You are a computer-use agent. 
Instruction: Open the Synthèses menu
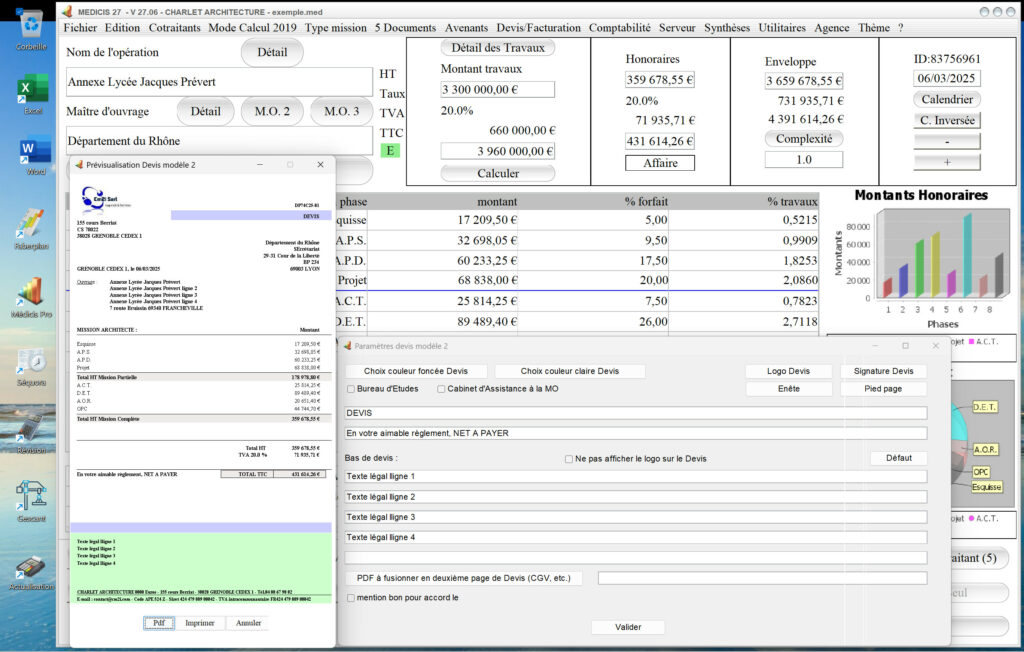[727, 28]
